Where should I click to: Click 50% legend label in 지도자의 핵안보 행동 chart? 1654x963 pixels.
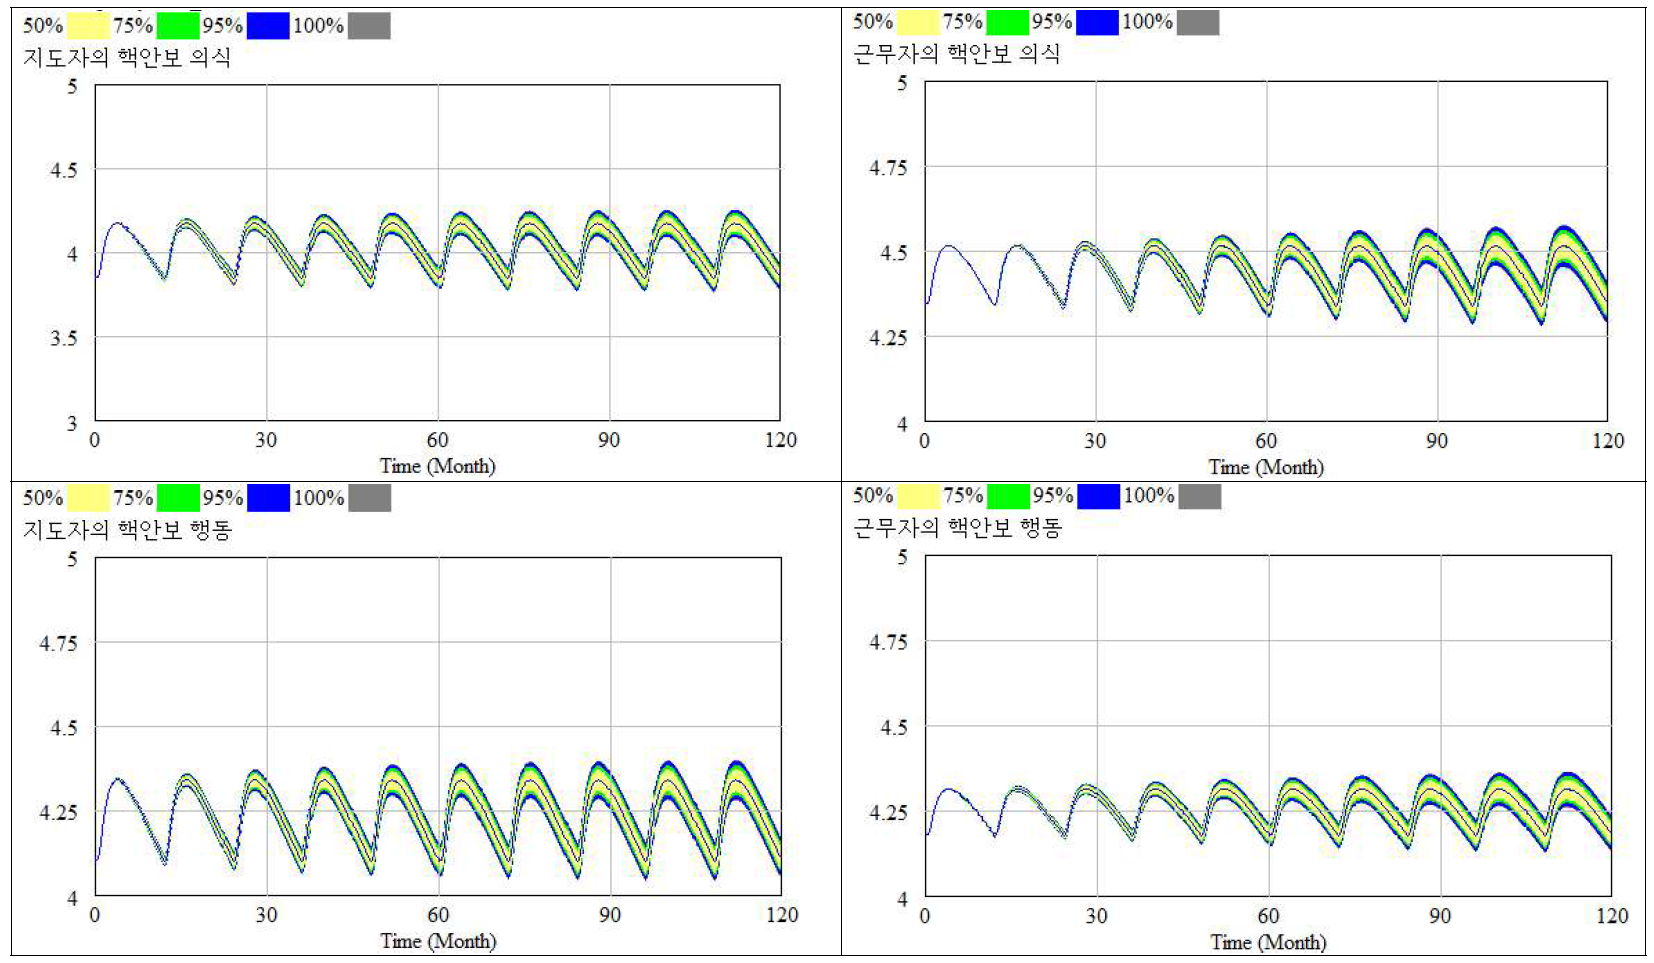tap(43, 498)
